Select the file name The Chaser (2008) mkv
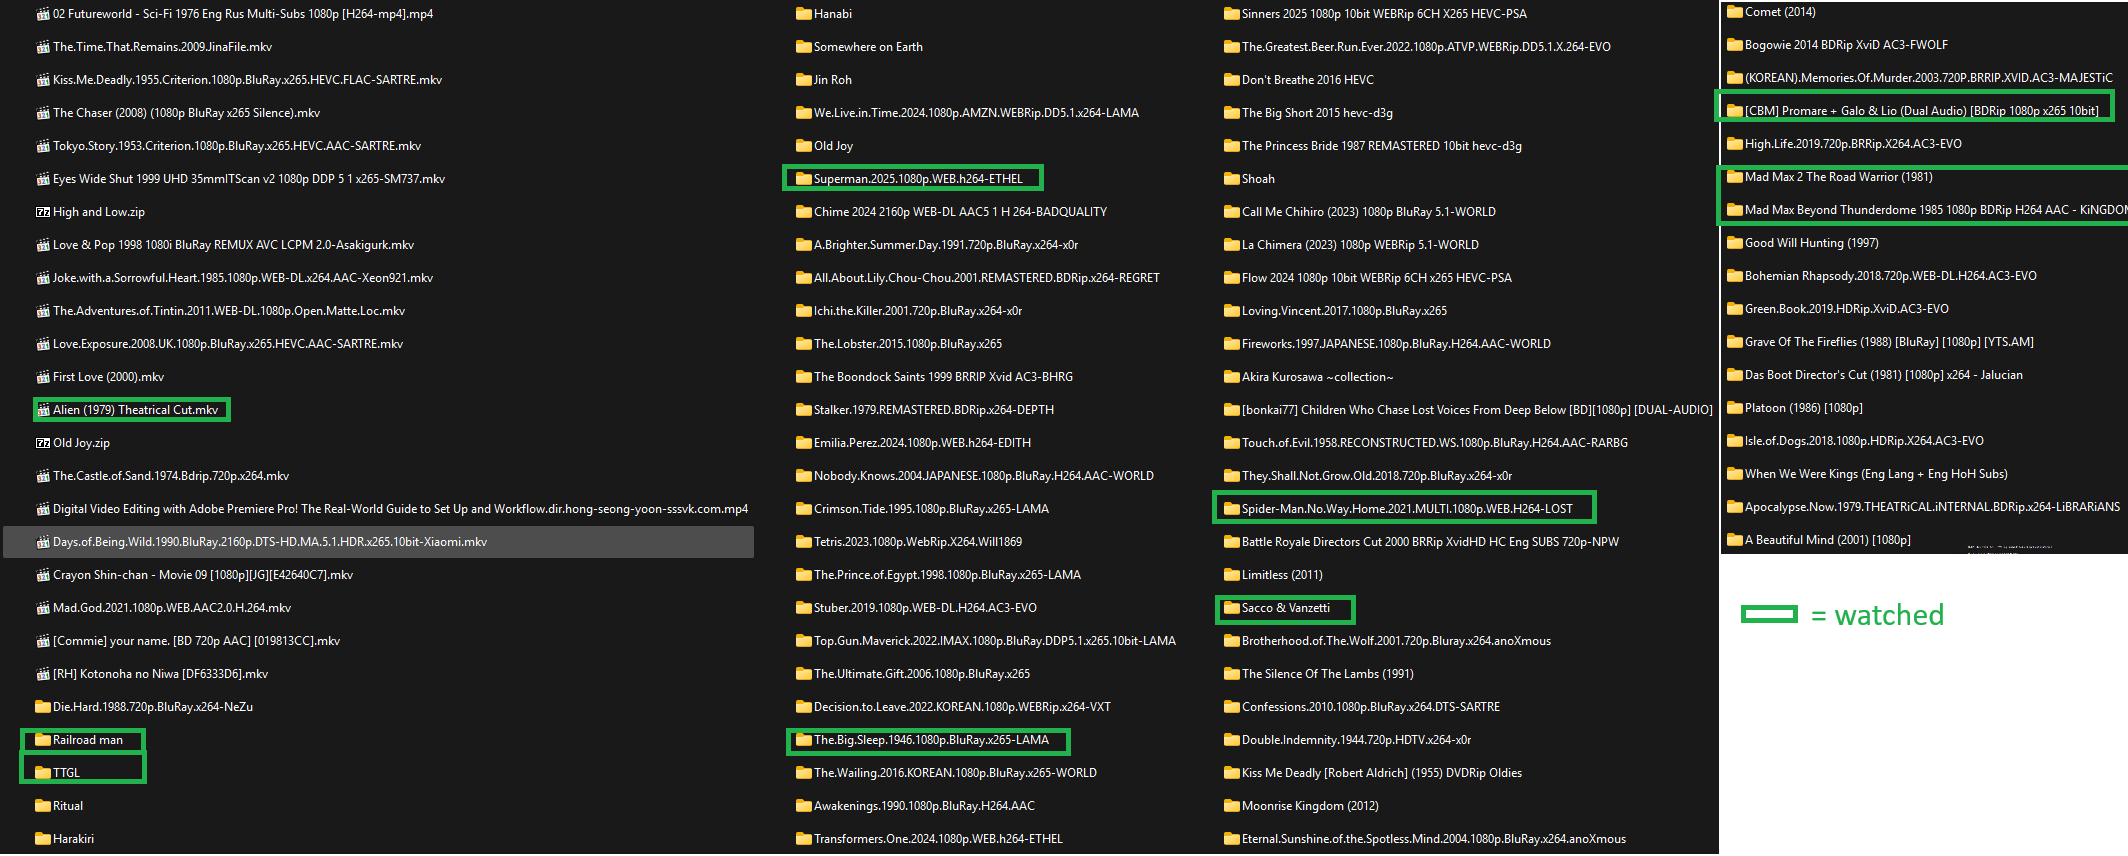This screenshot has height=856, width=2128. point(186,113)
